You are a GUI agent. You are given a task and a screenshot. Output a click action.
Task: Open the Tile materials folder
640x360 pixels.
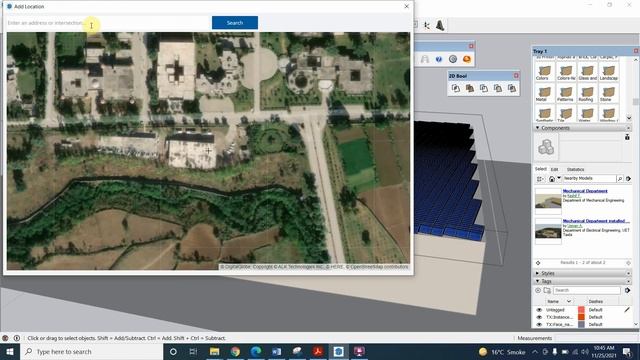pyautogui.click(x=566, y=114)
